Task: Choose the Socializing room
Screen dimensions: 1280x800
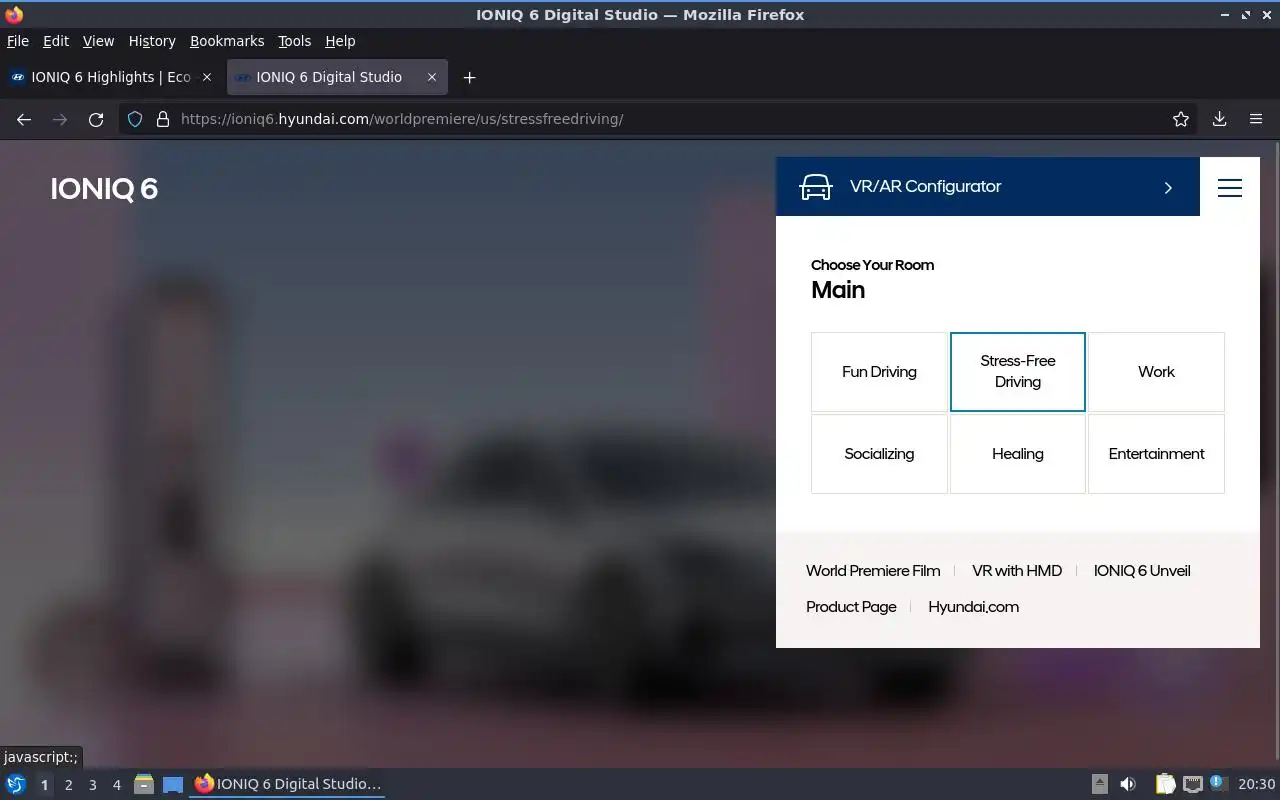Action: [879, 454]
